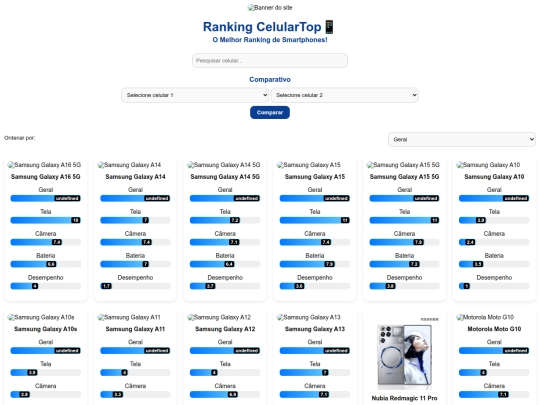Click the Samsung Galaxy A15 5G bold title
The width and height of the screenshot is (540, 405).
[404, 177]
